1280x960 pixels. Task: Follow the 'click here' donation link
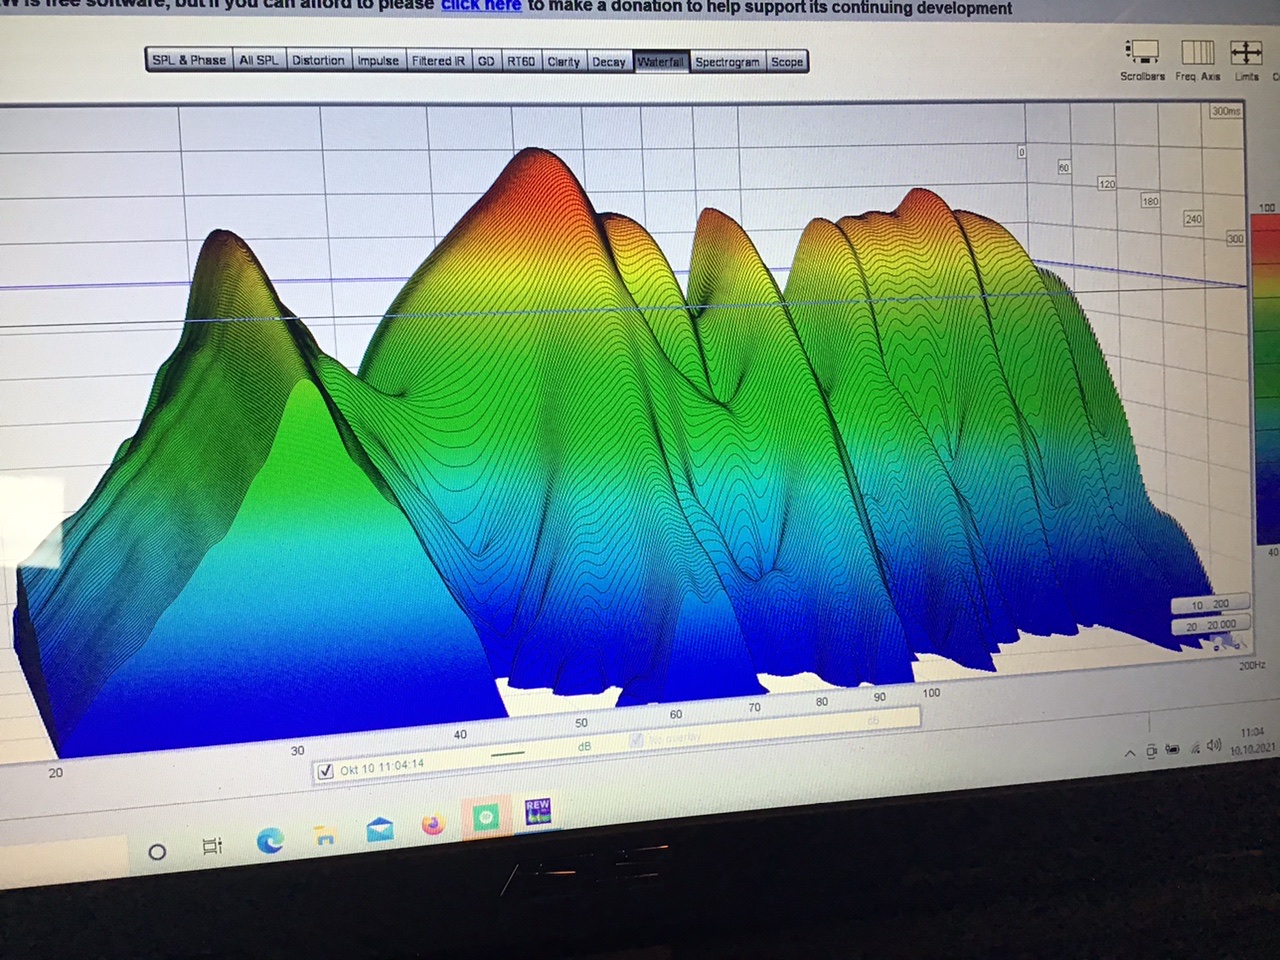481,6
